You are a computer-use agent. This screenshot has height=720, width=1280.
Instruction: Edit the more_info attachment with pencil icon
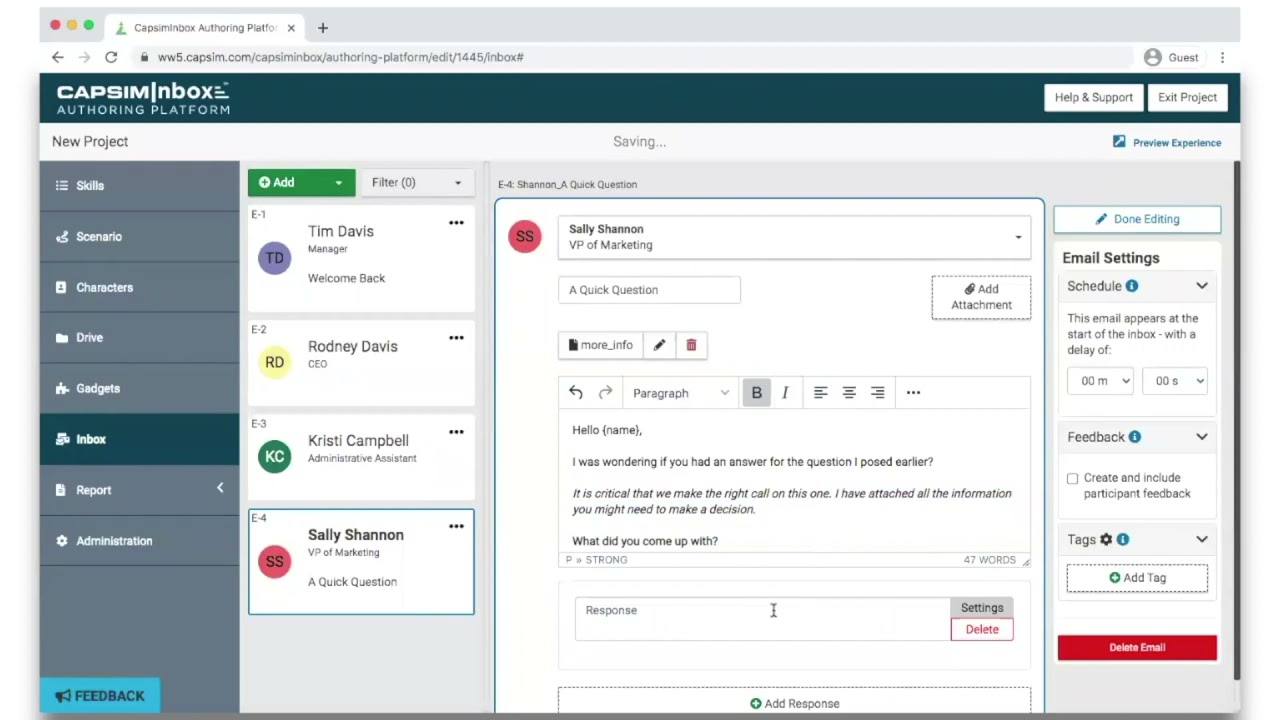point(659,345)
